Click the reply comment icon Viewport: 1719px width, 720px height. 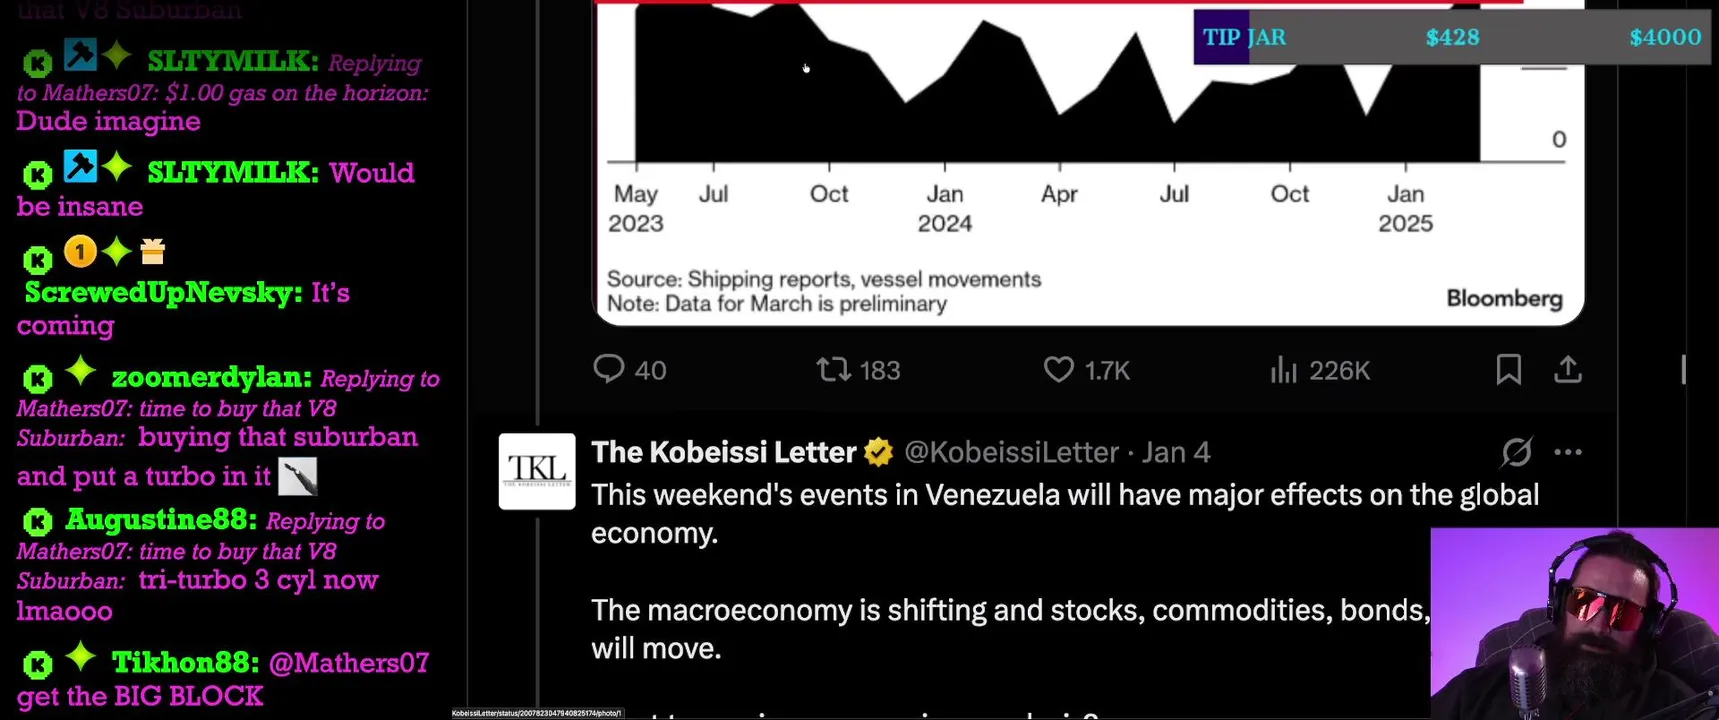pos(609,370)
